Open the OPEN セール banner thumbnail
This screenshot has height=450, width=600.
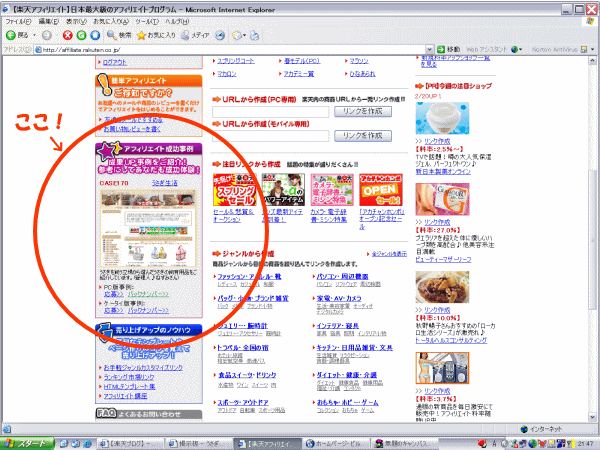coord(381,190)
